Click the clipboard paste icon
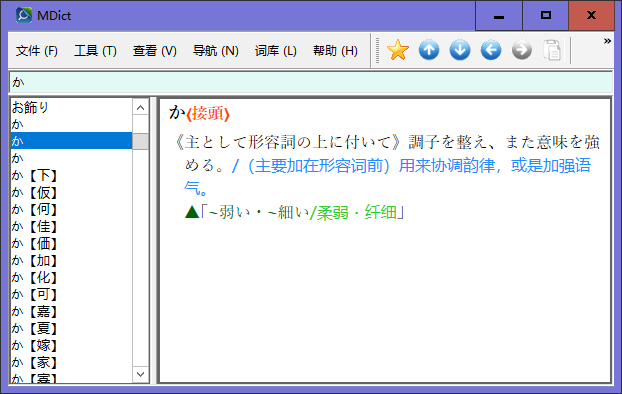Viewport: 622px width, 394px height. point(552,50)
